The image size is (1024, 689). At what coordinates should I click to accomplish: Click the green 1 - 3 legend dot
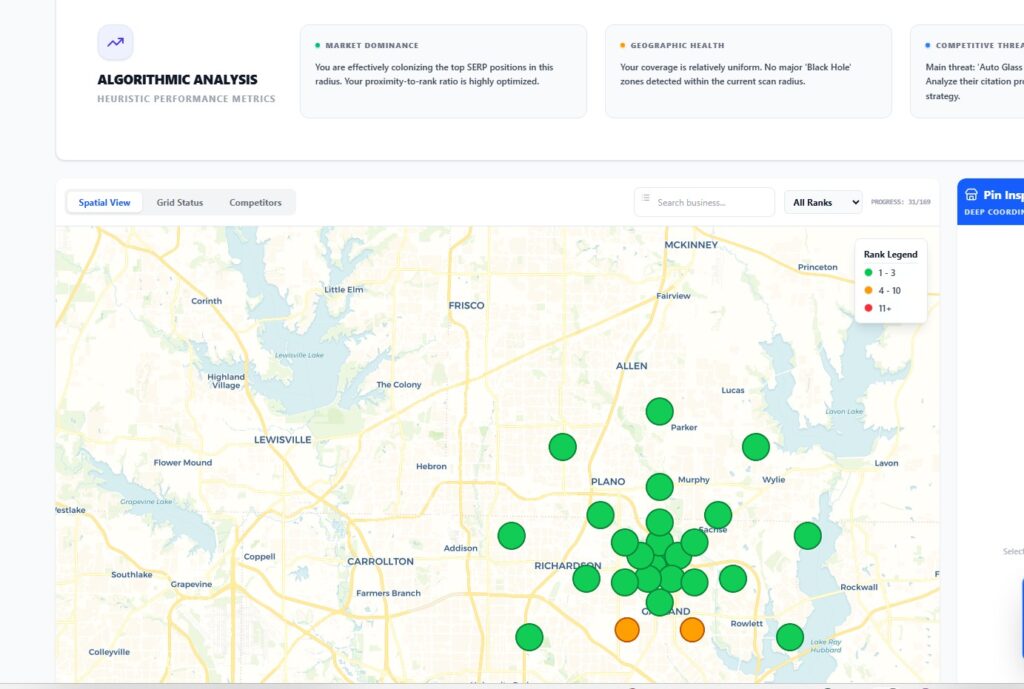pyautogui.click(x=868, y=272)
